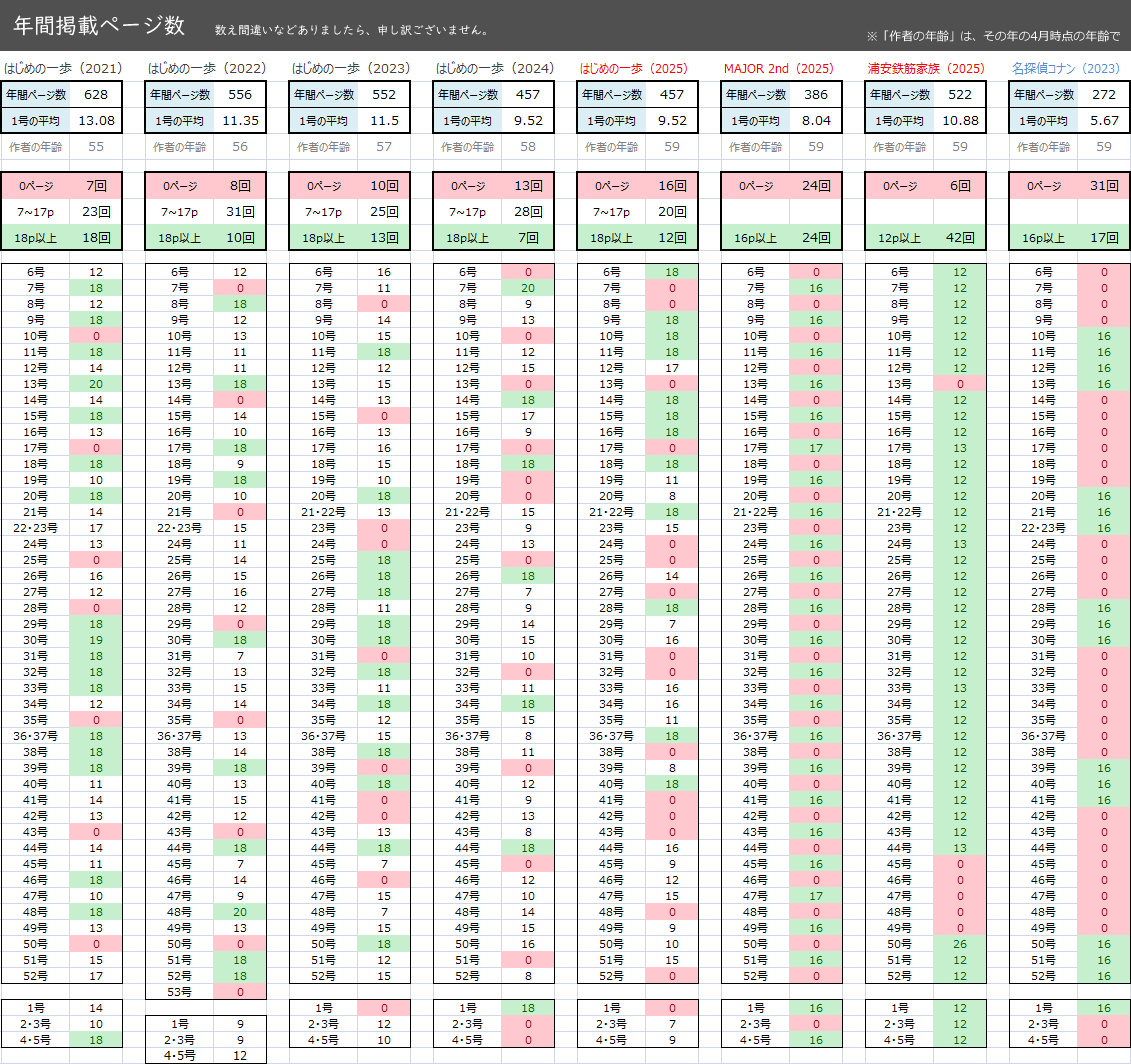
Task: Select the 作者の年齢 footnote at top right
Action: (996, 37)
